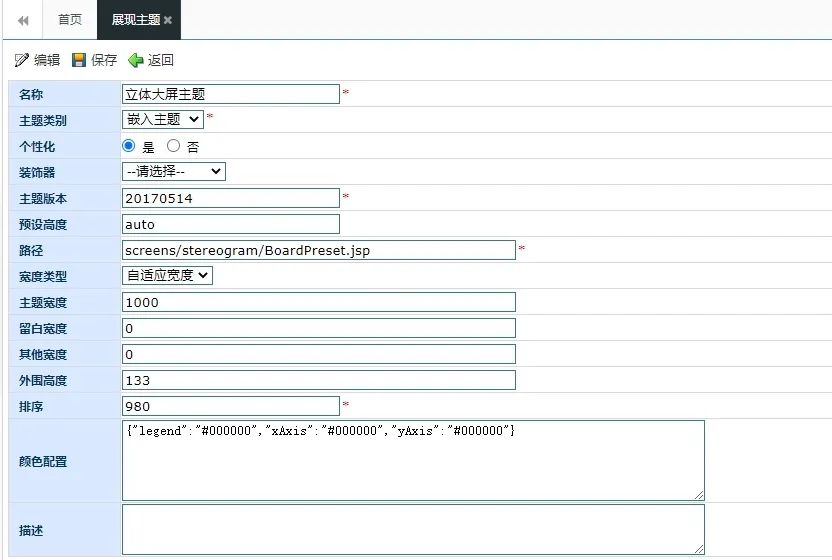Open the 装饰器 dropdown showing --请选择--
Viewport: 832px width, 560px height.
[x=174, y=171]
